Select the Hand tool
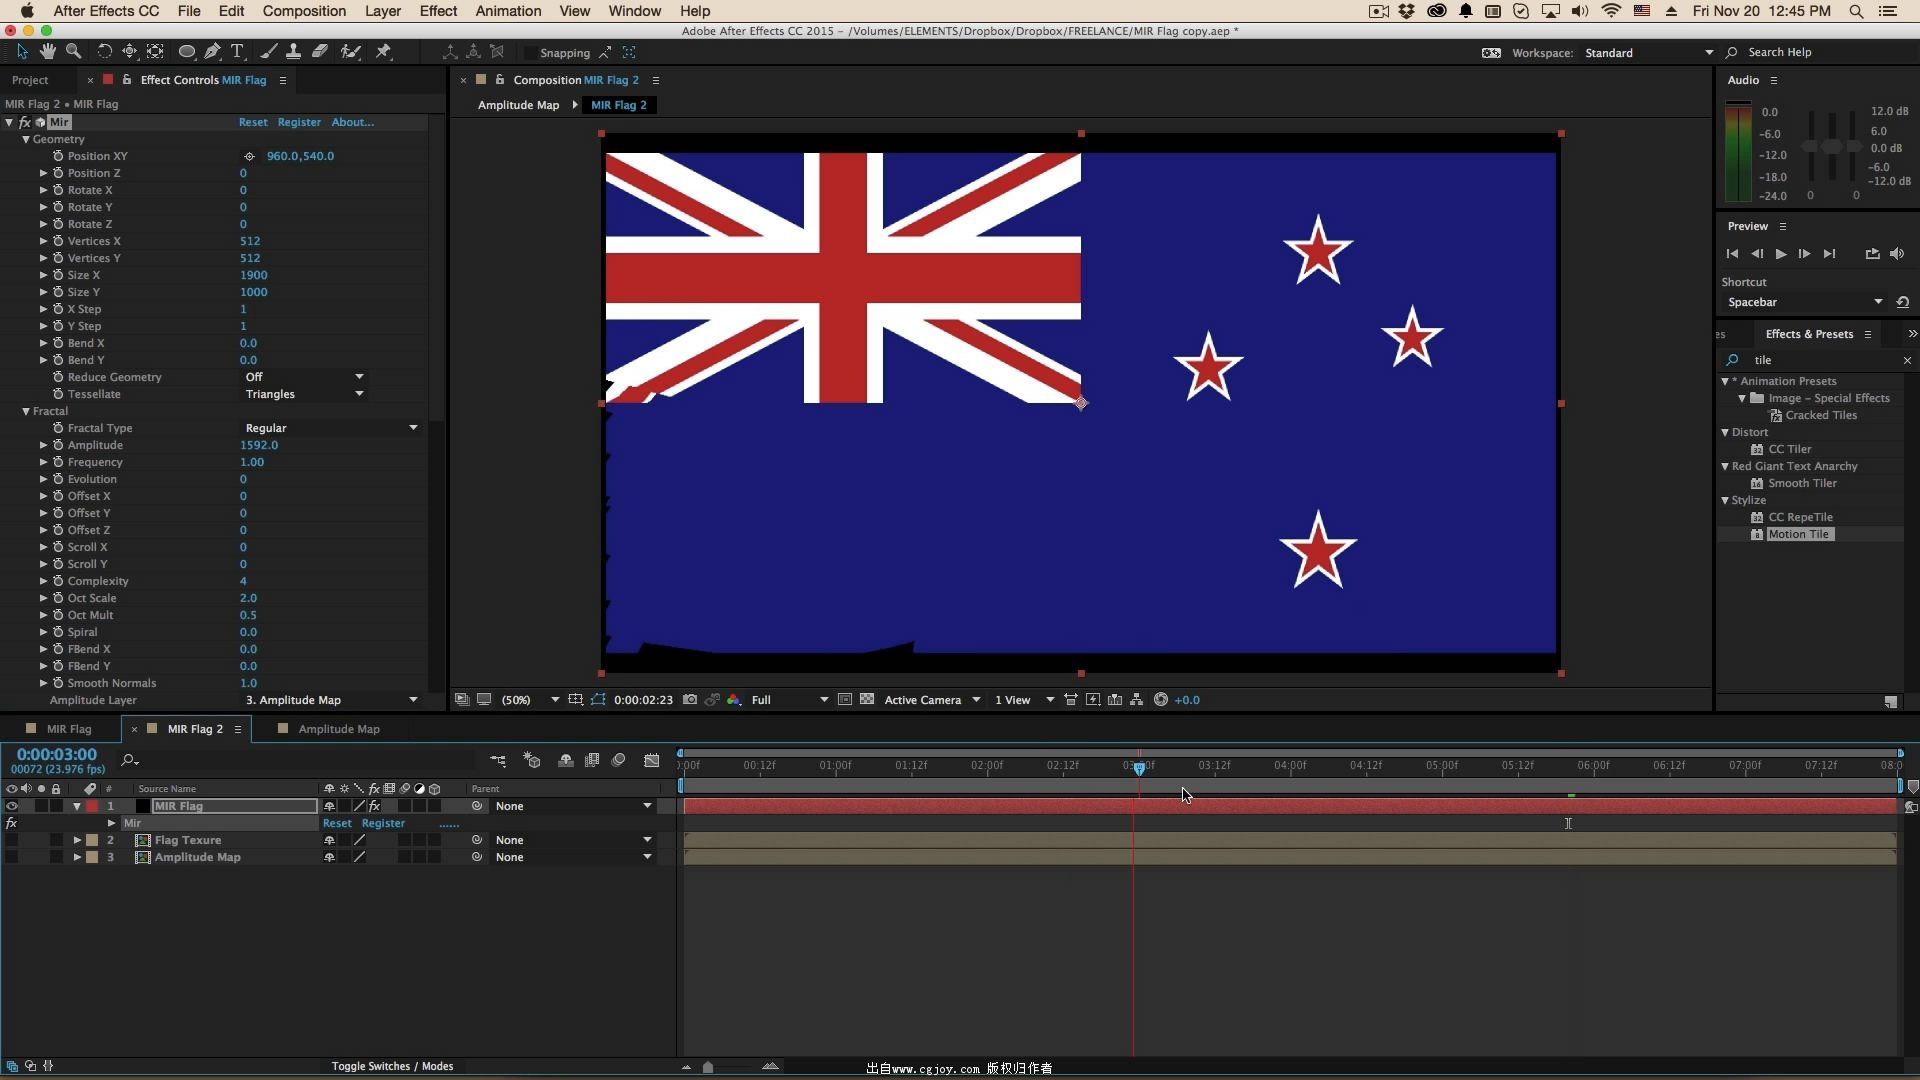The image size is (1920, 1080). click(x=47, y=51)
